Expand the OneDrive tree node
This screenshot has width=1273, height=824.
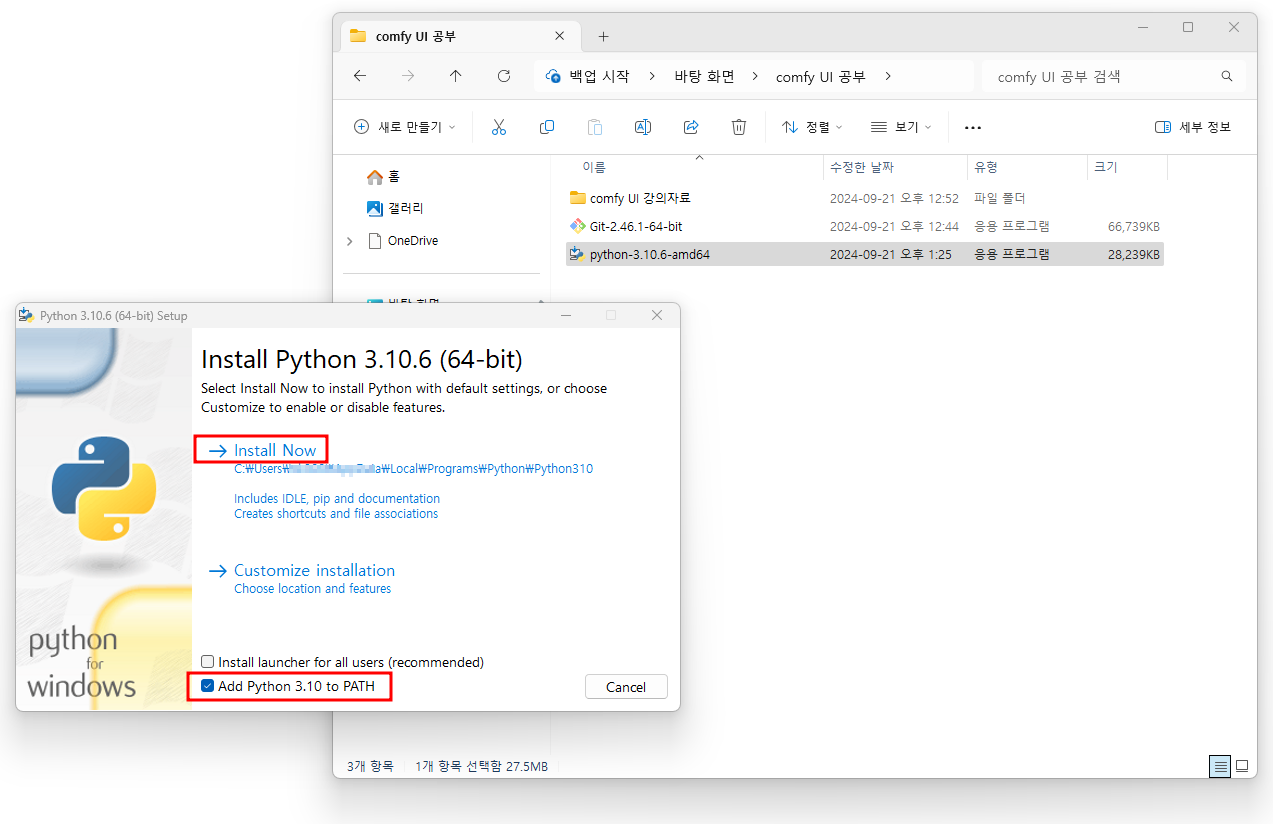pos(349,241)
